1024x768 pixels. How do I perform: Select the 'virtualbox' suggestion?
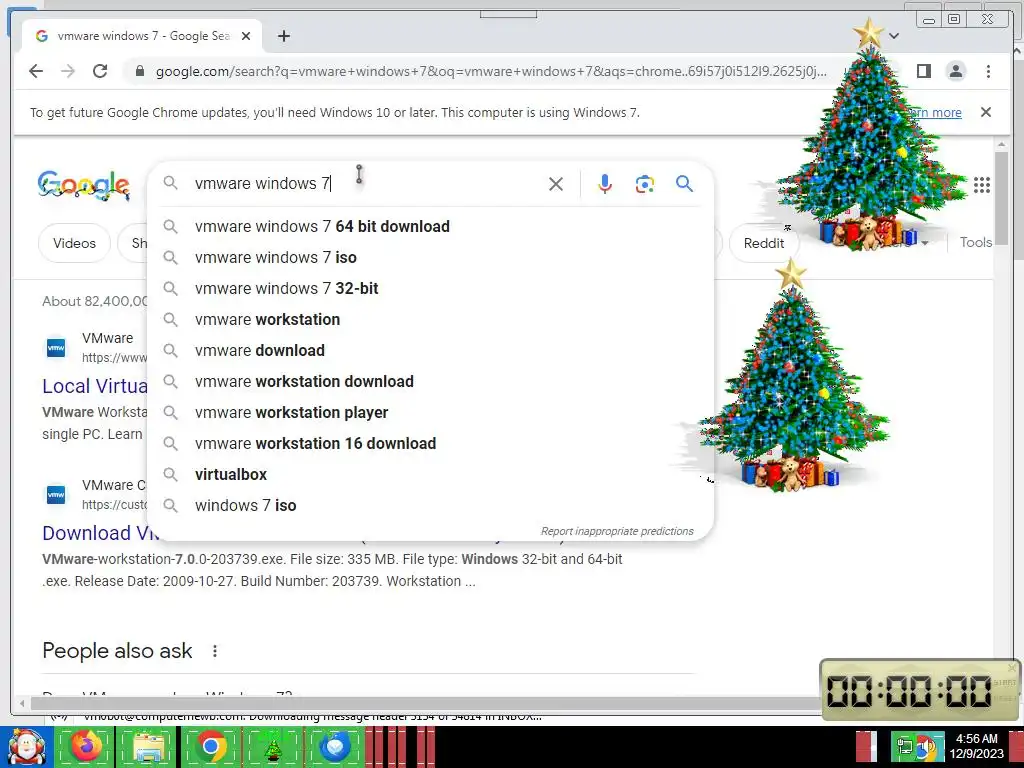430,475
